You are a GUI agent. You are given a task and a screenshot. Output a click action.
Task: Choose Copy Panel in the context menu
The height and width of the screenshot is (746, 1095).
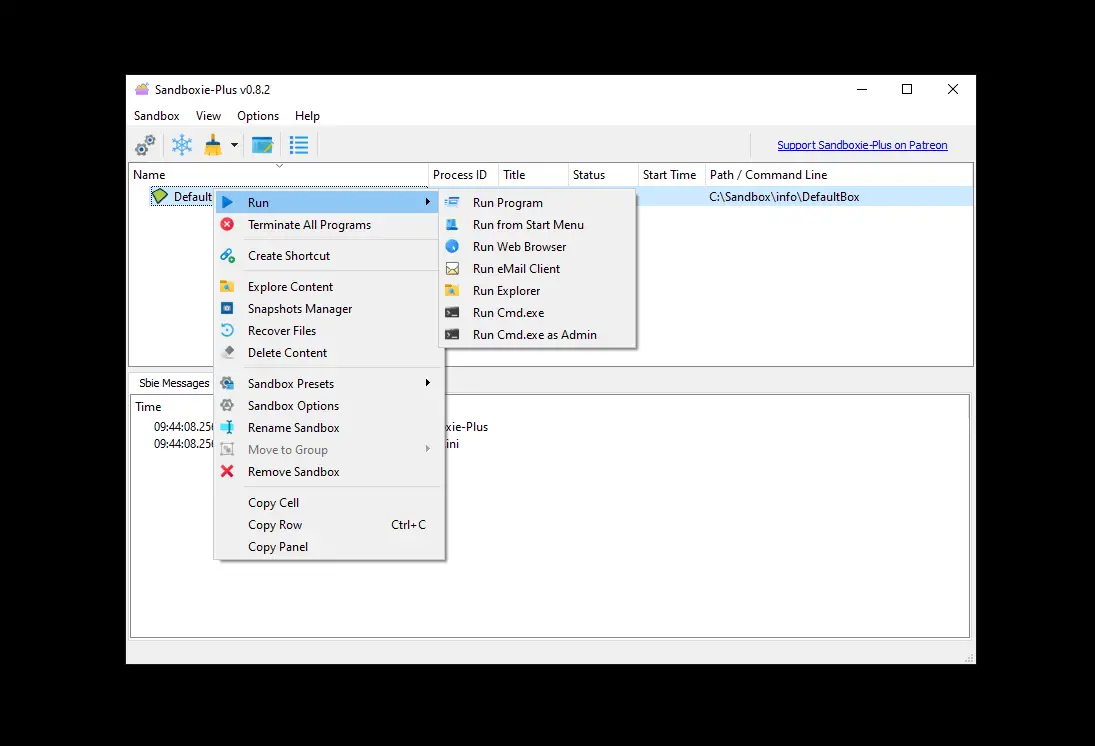(329, 546)
